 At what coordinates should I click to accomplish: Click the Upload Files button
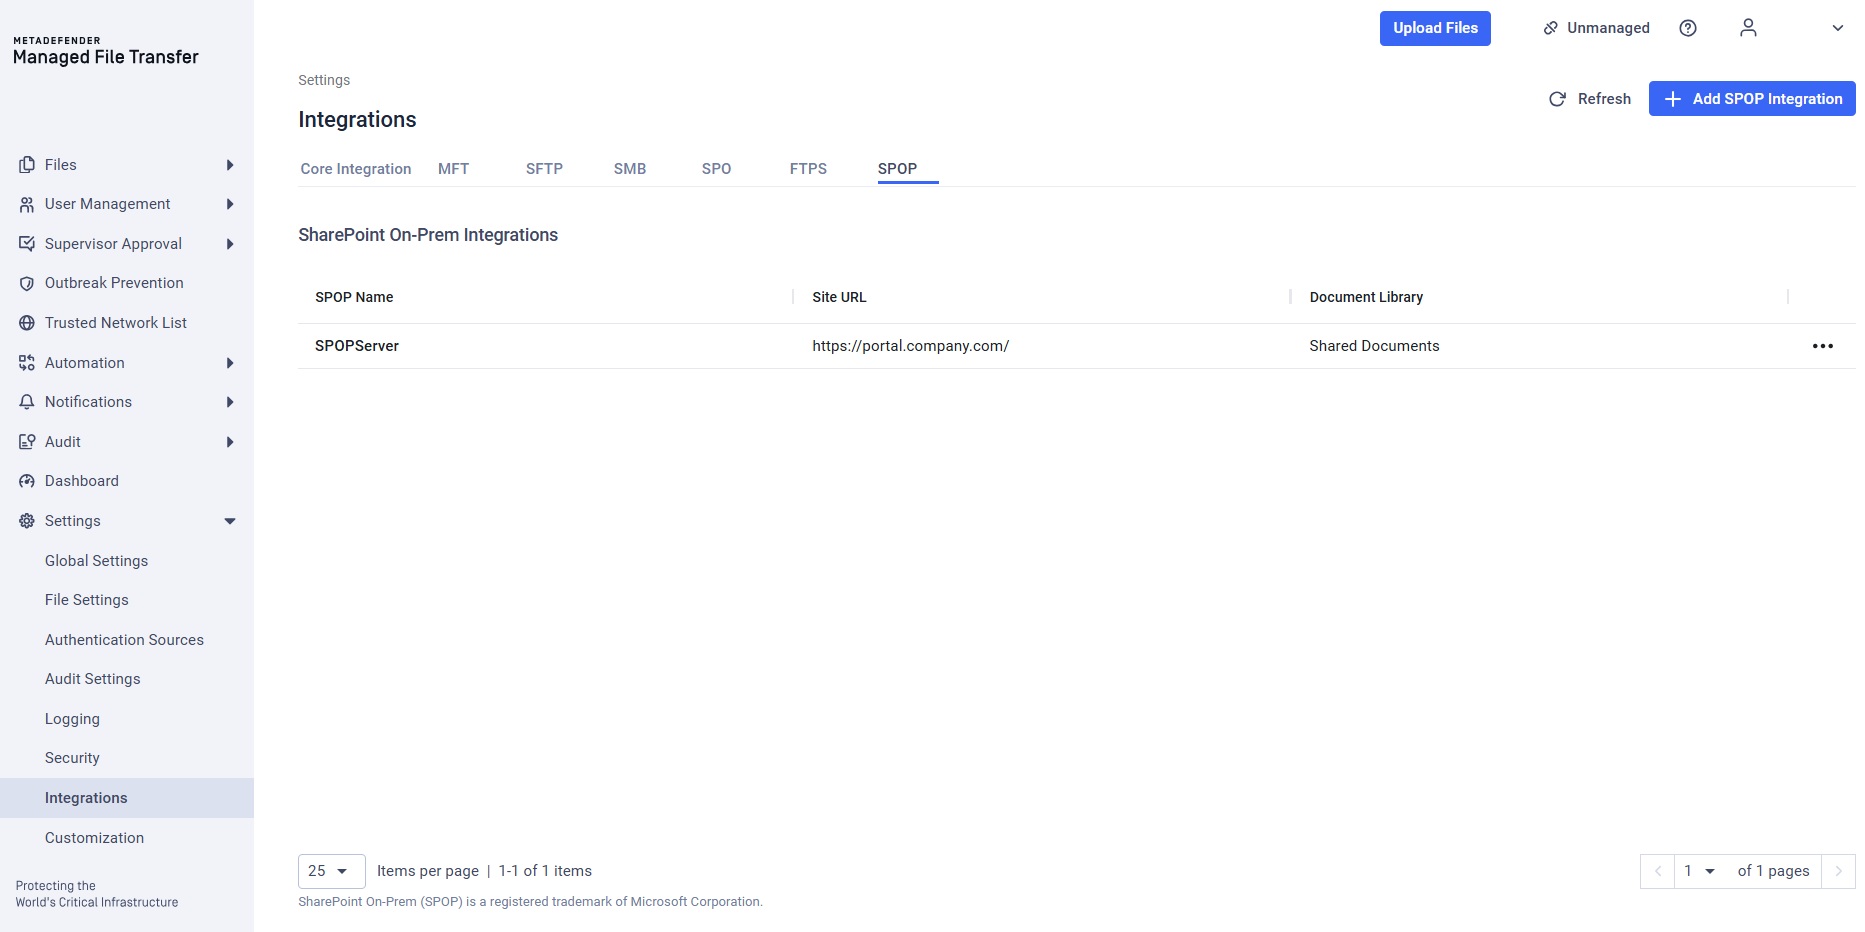[1435, 28]
